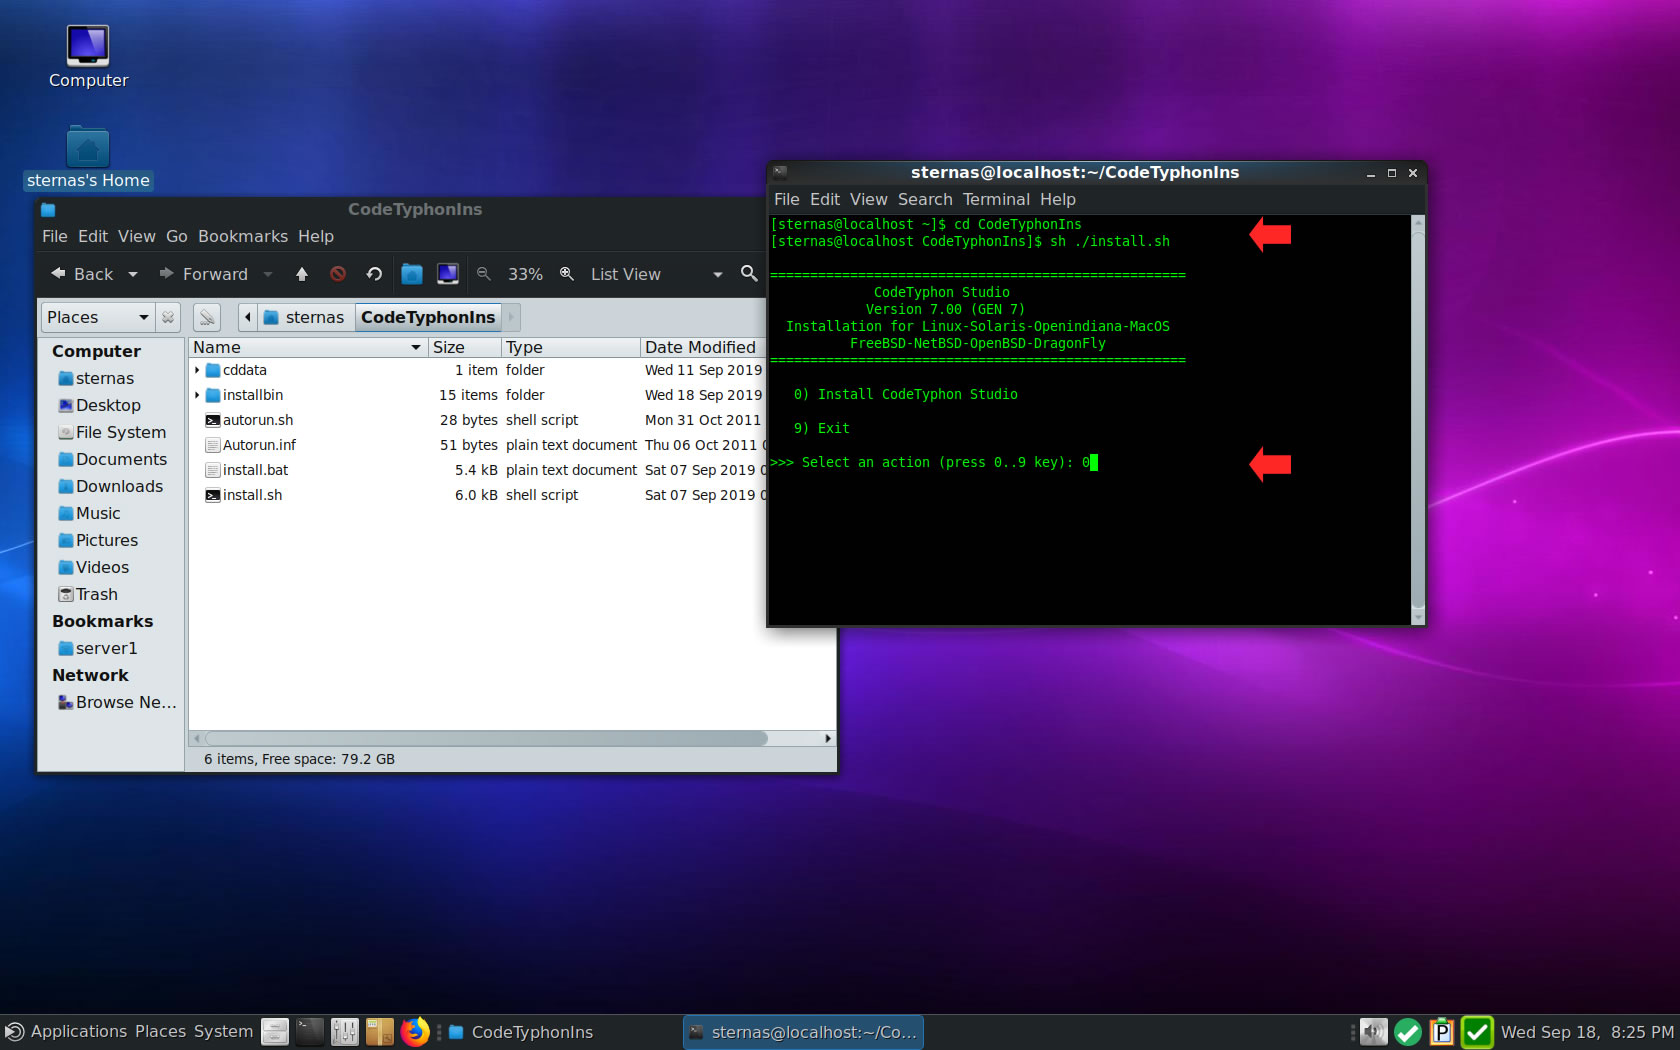1680x1050 pixels.
Task: Open file search with magnifier icon
Action: click(x=749, y=274)
